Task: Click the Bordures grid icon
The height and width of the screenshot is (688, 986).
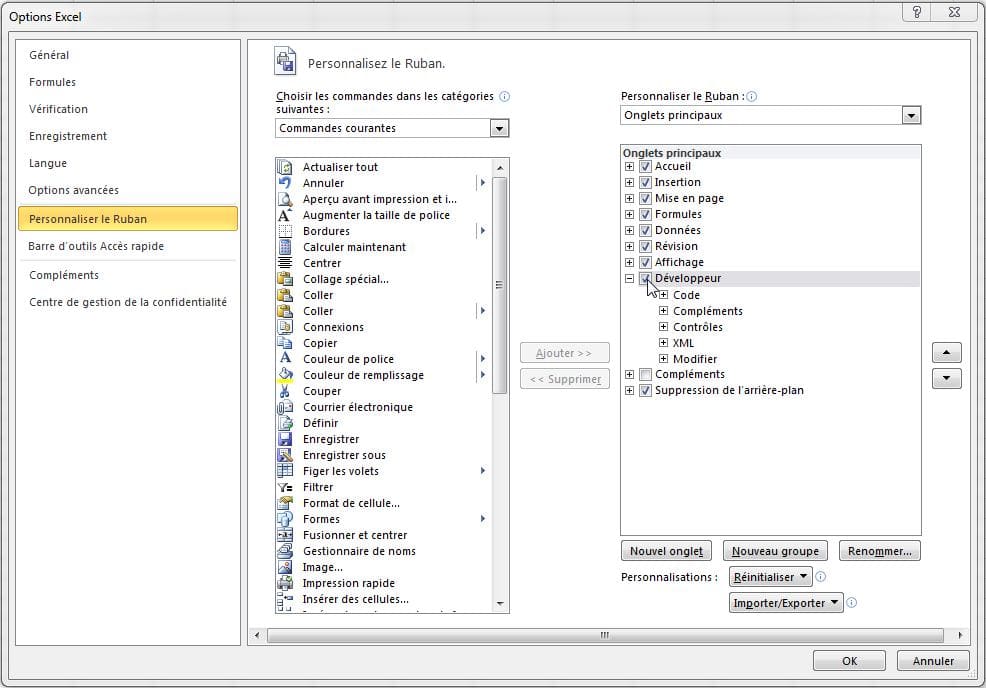Action: [285, 231]
